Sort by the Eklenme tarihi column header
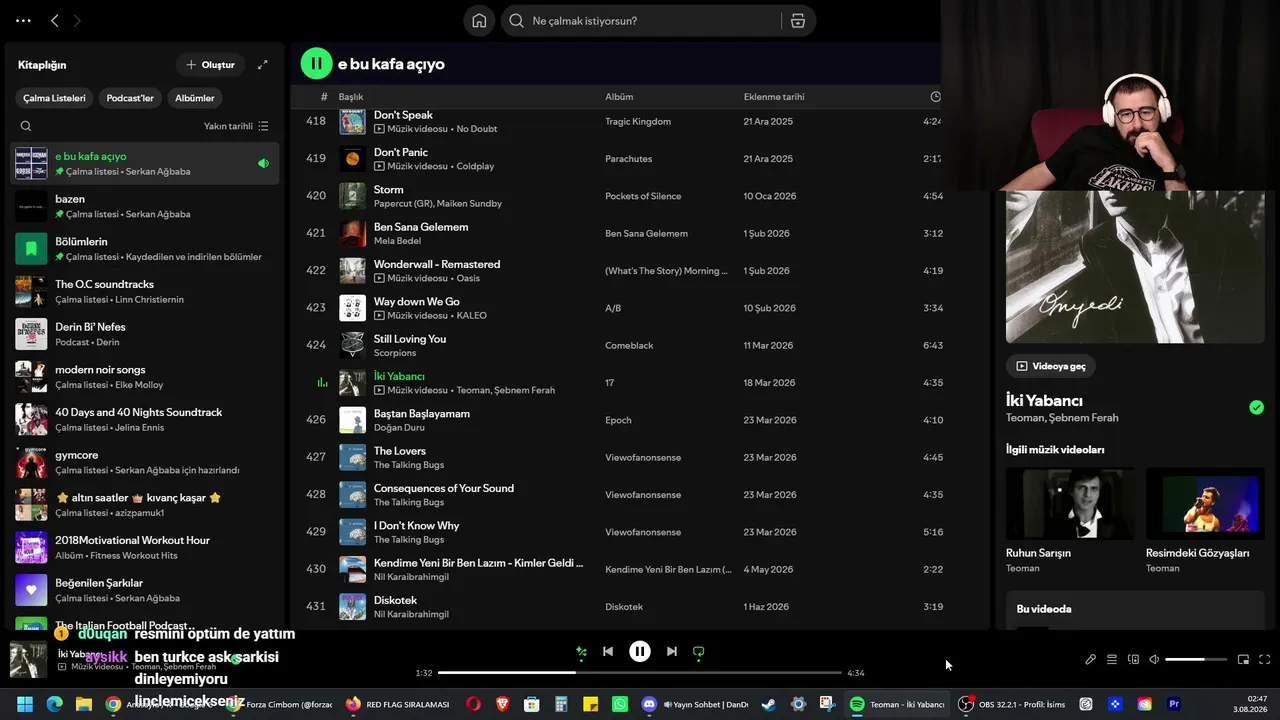 (x=774, y=97)
